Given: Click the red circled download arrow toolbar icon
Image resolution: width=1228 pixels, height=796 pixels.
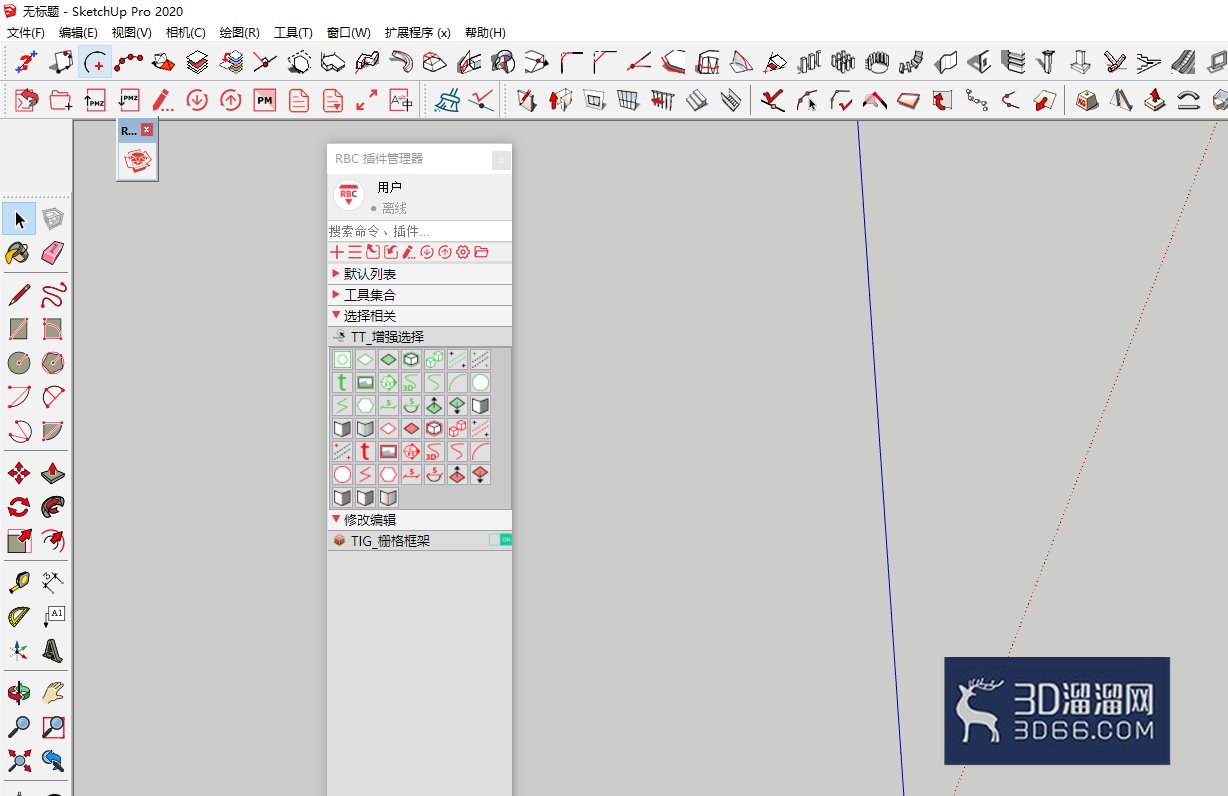Looking at the screenshot, I should [197, 100].
